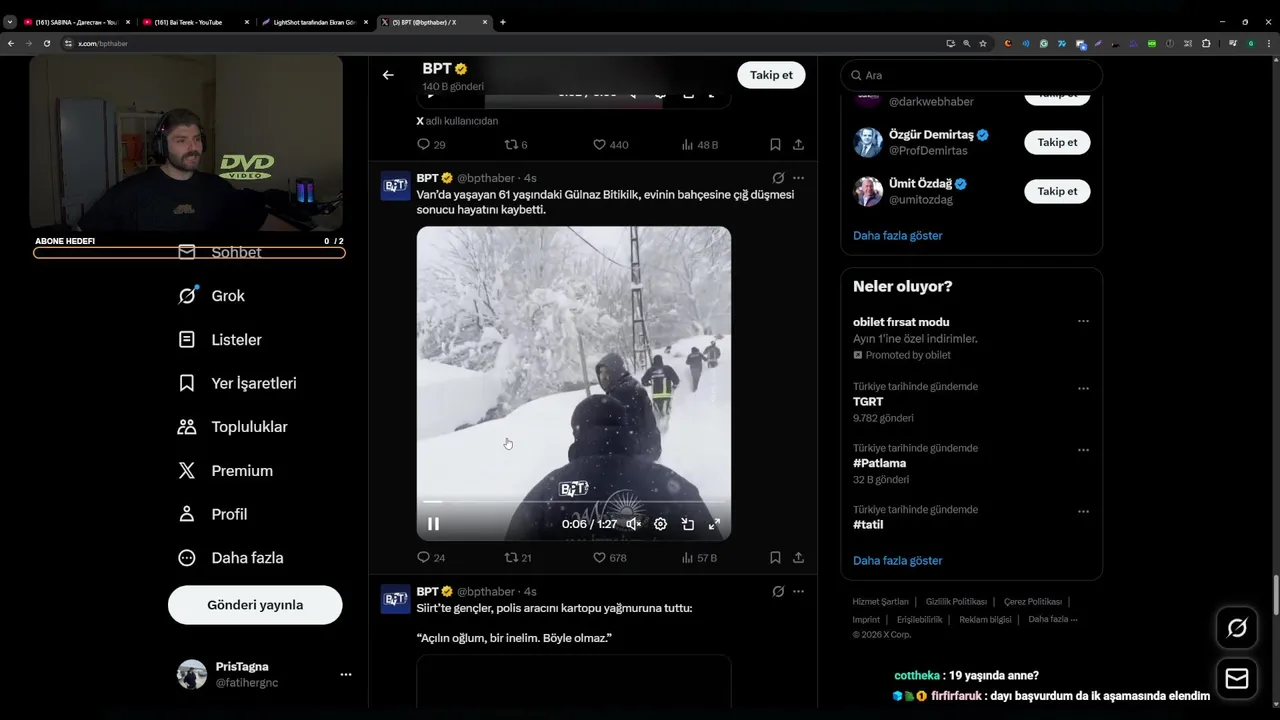Image resolution: width=1280 pixels, height=720 pixels.
Task: Open Topluluklar communities page
Action: click(x=232, y=427)
